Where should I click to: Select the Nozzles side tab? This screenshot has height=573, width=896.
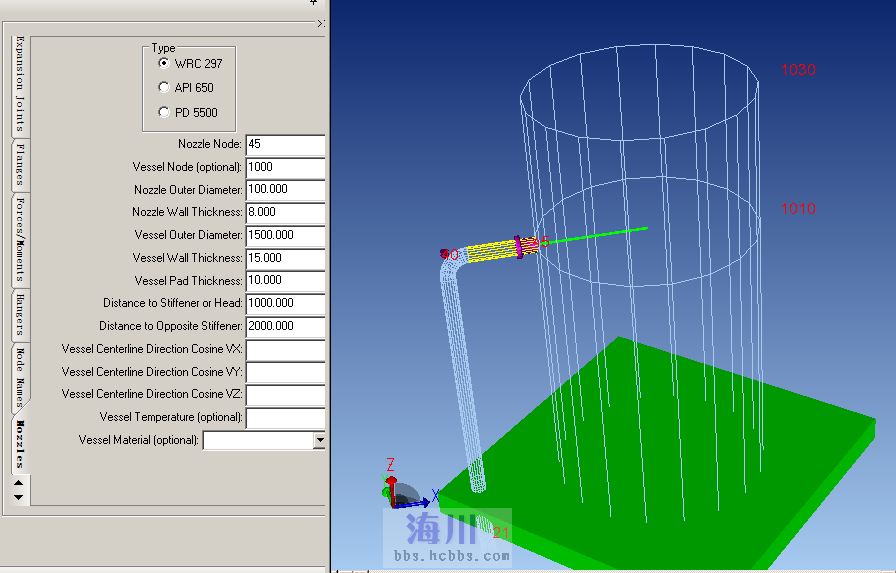click(20, 444)
